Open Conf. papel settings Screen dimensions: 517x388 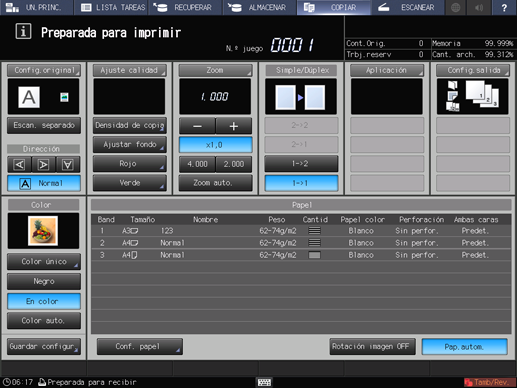tap(140, 347)
